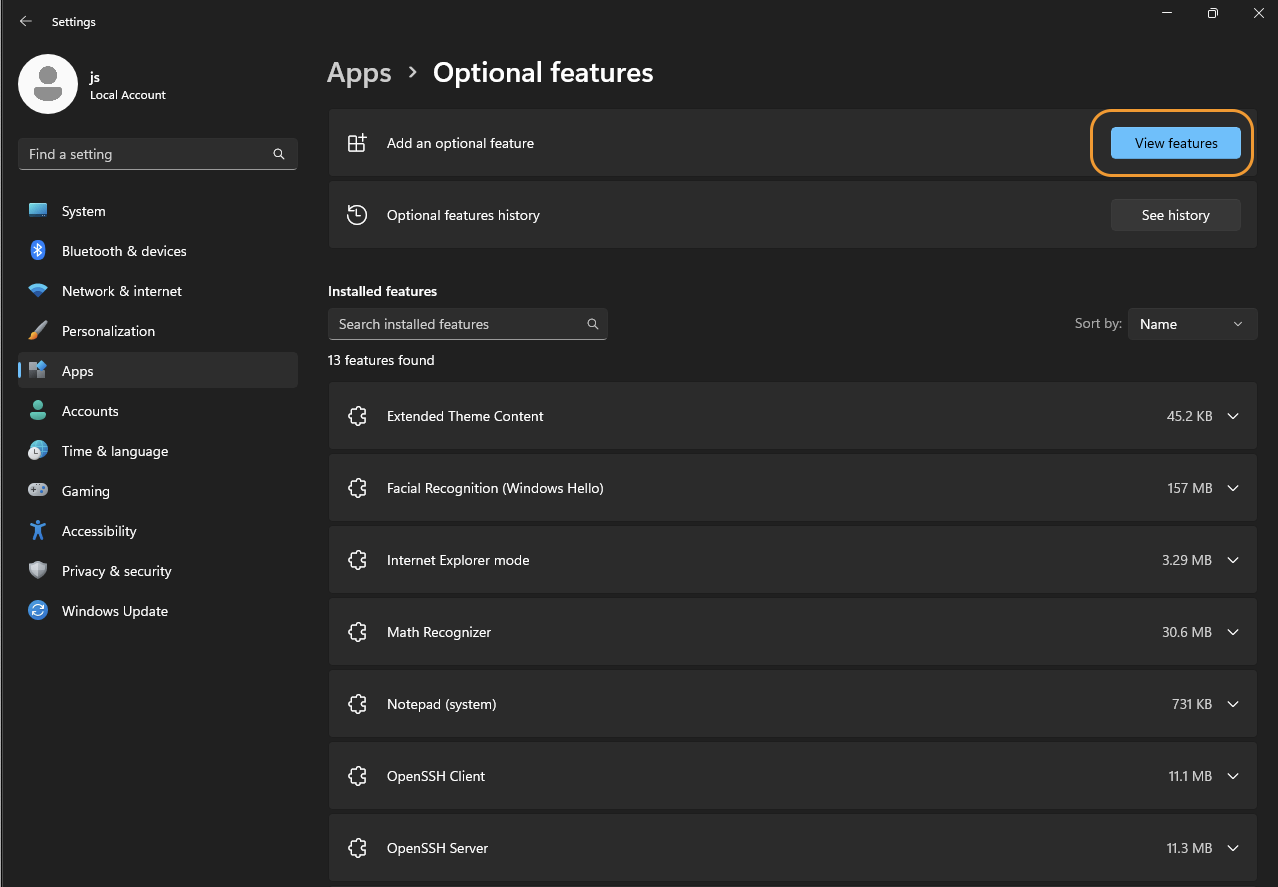Click the Windows Update sidebar icon
Viewport: 1278px width, 887px height.
(38, 611)
